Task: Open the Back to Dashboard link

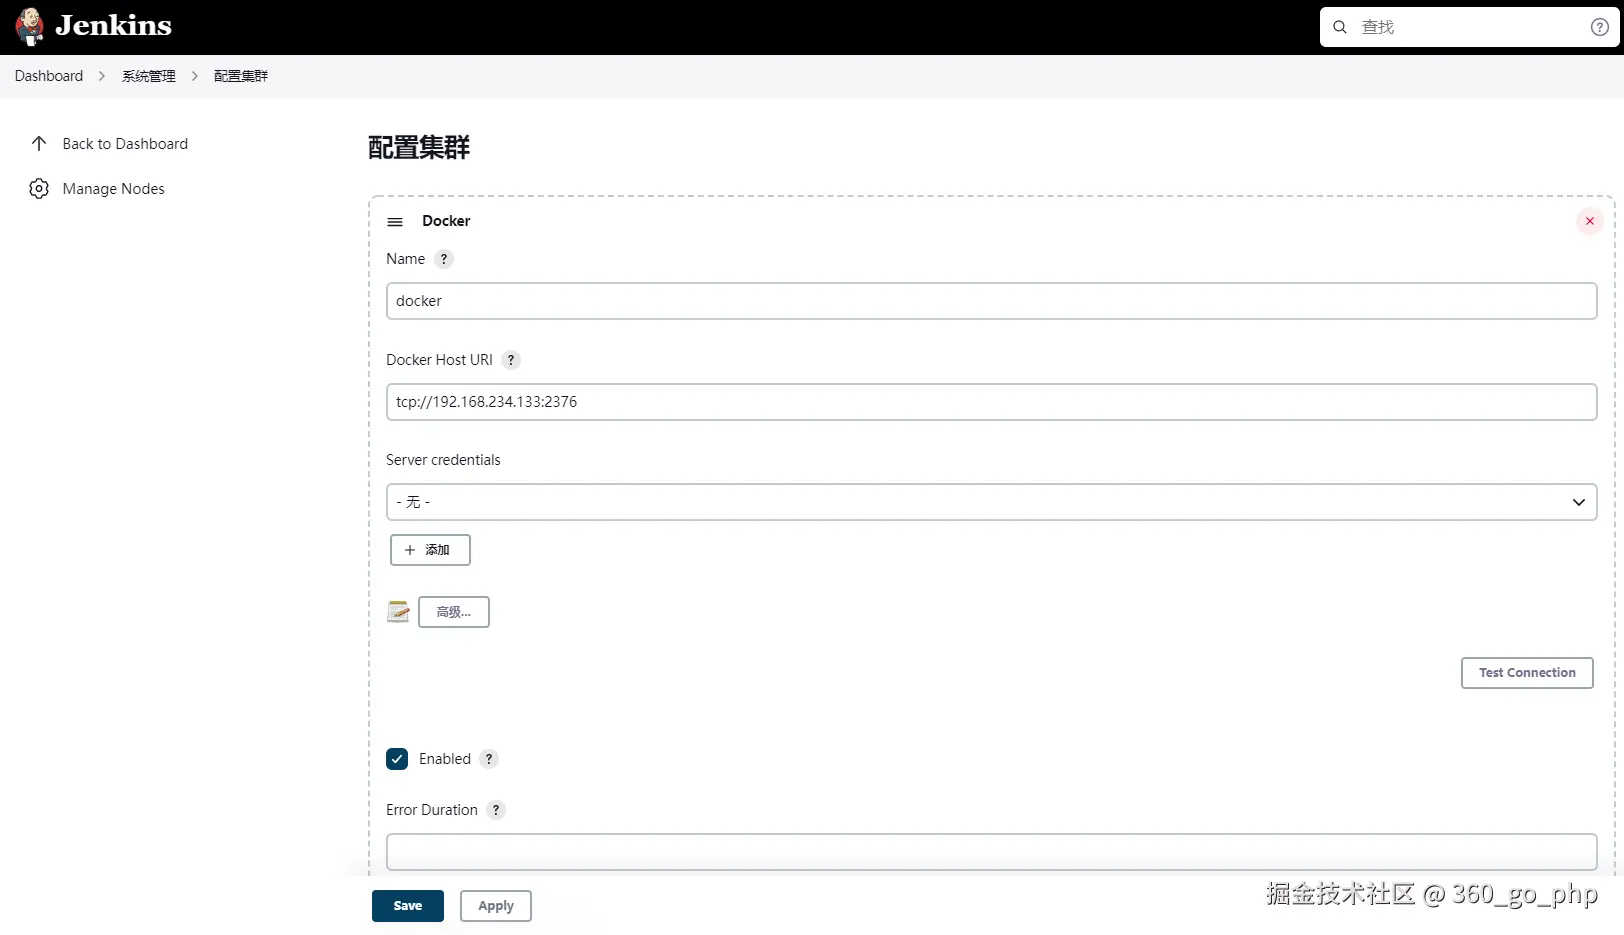Action: coord(125,144)
